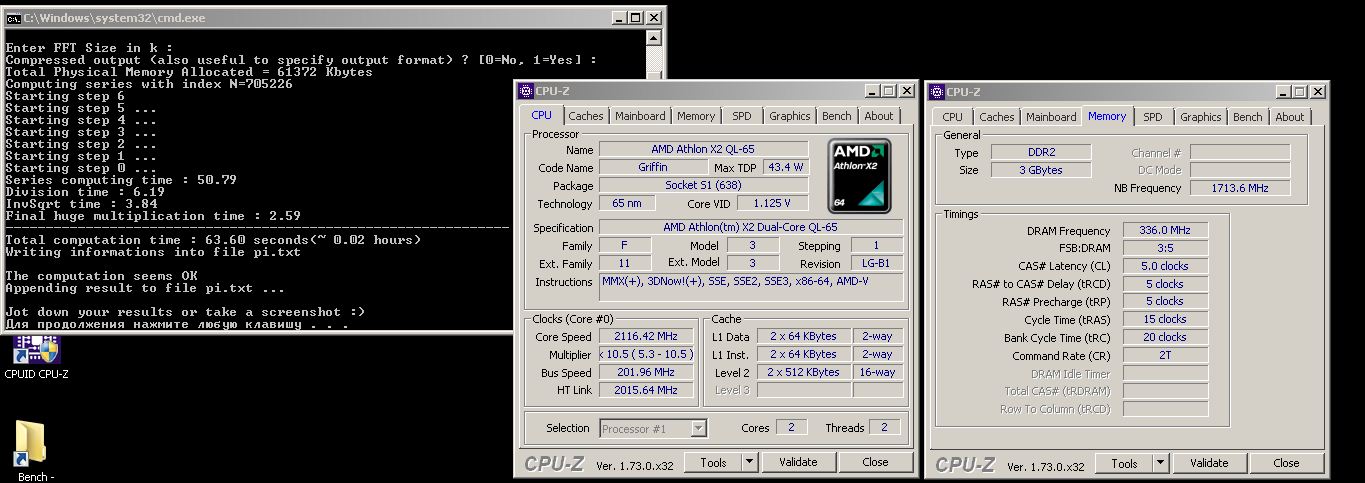The height and width of the screenshot is (483, 1365).
Task: Click the Command Rate value 2T
Action: [1165, 355]
